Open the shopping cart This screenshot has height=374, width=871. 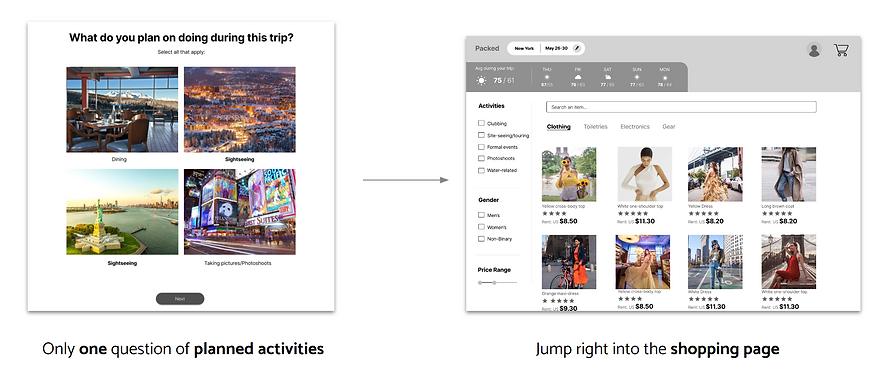pyautogui.click(x=841, y=50)
